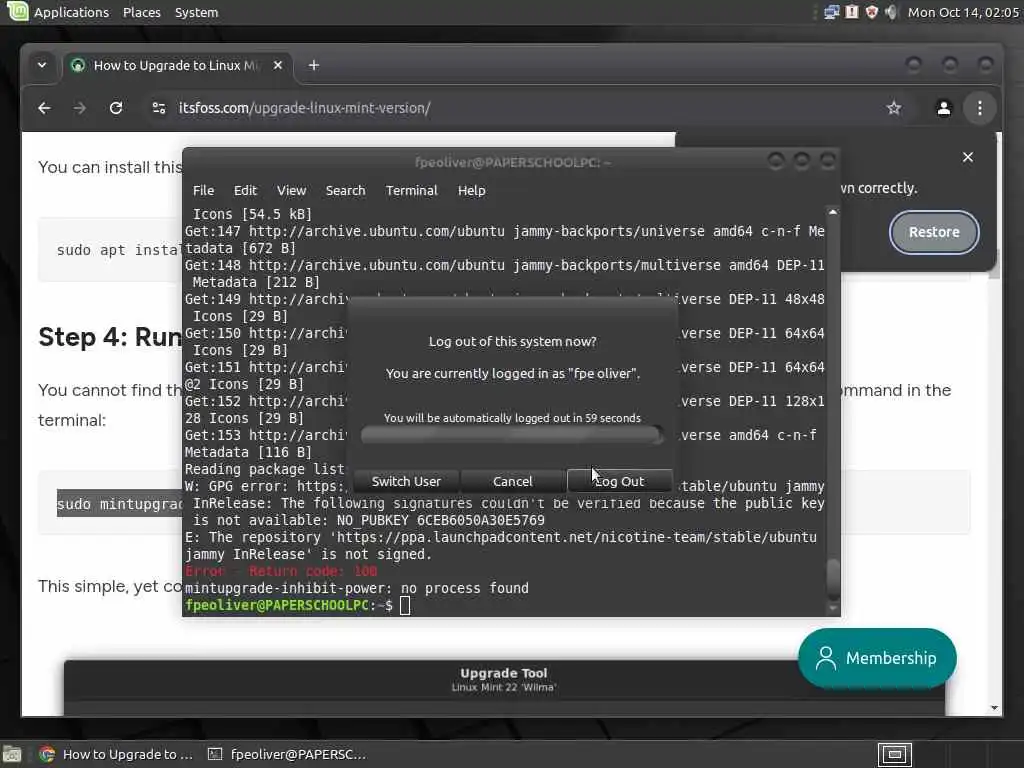Click the terminal prompt line
The image size is (1024, 768).
298,605
